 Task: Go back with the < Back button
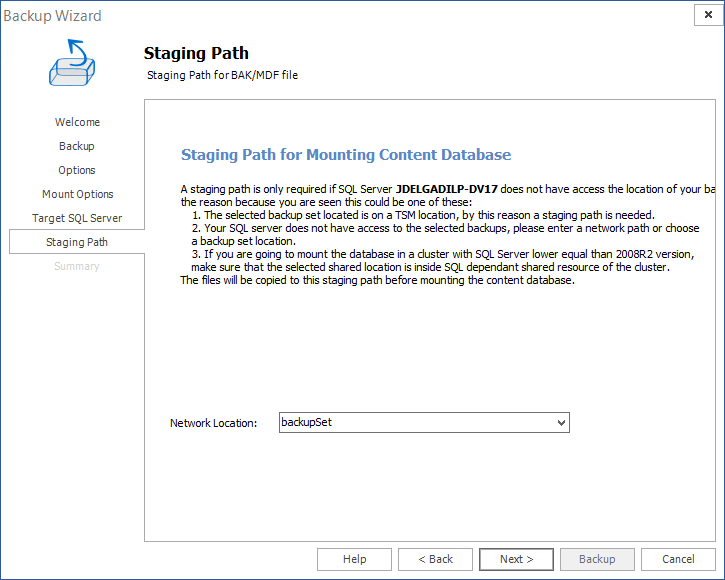435,559
